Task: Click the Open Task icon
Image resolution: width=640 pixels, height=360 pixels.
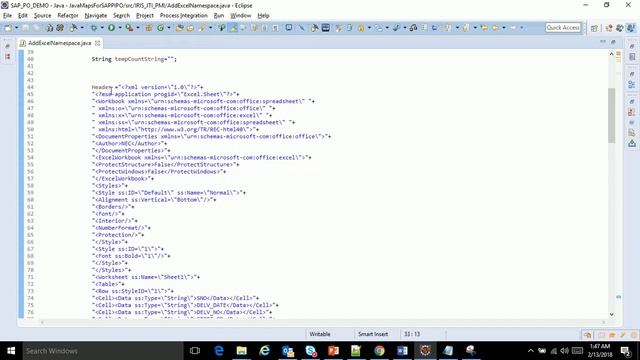Action: coord(191,28)
